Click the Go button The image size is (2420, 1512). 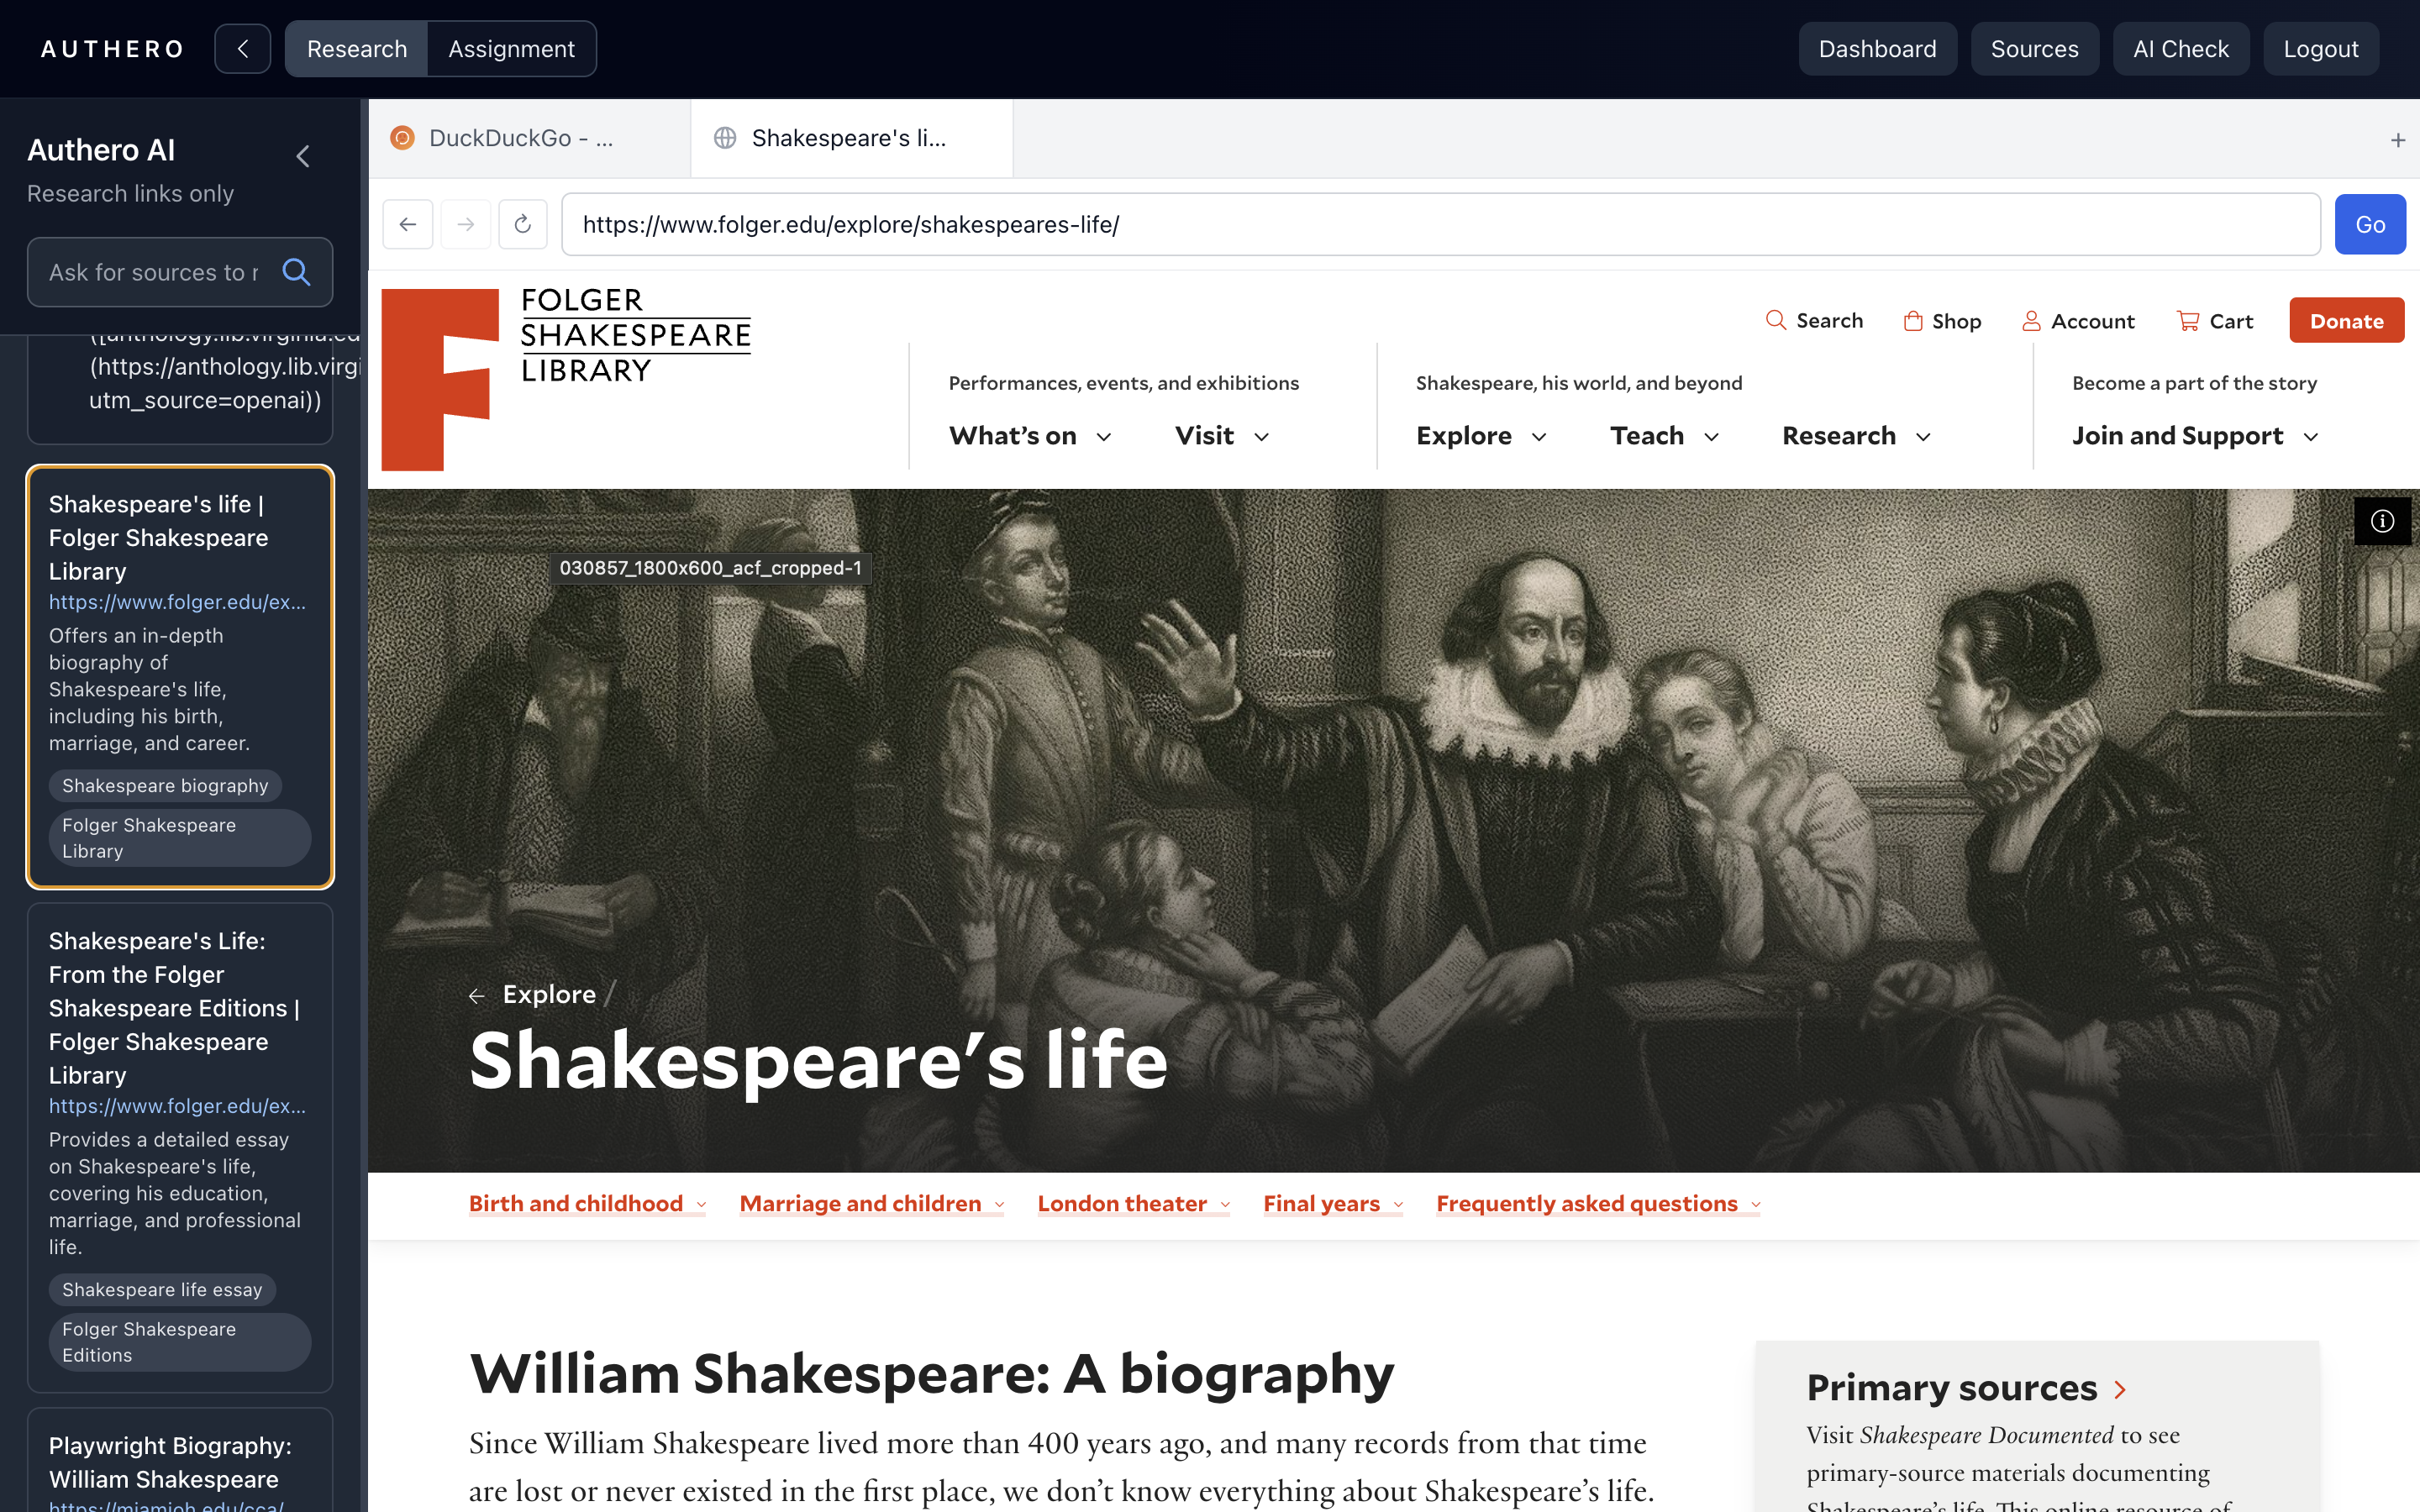point(2369,224)
